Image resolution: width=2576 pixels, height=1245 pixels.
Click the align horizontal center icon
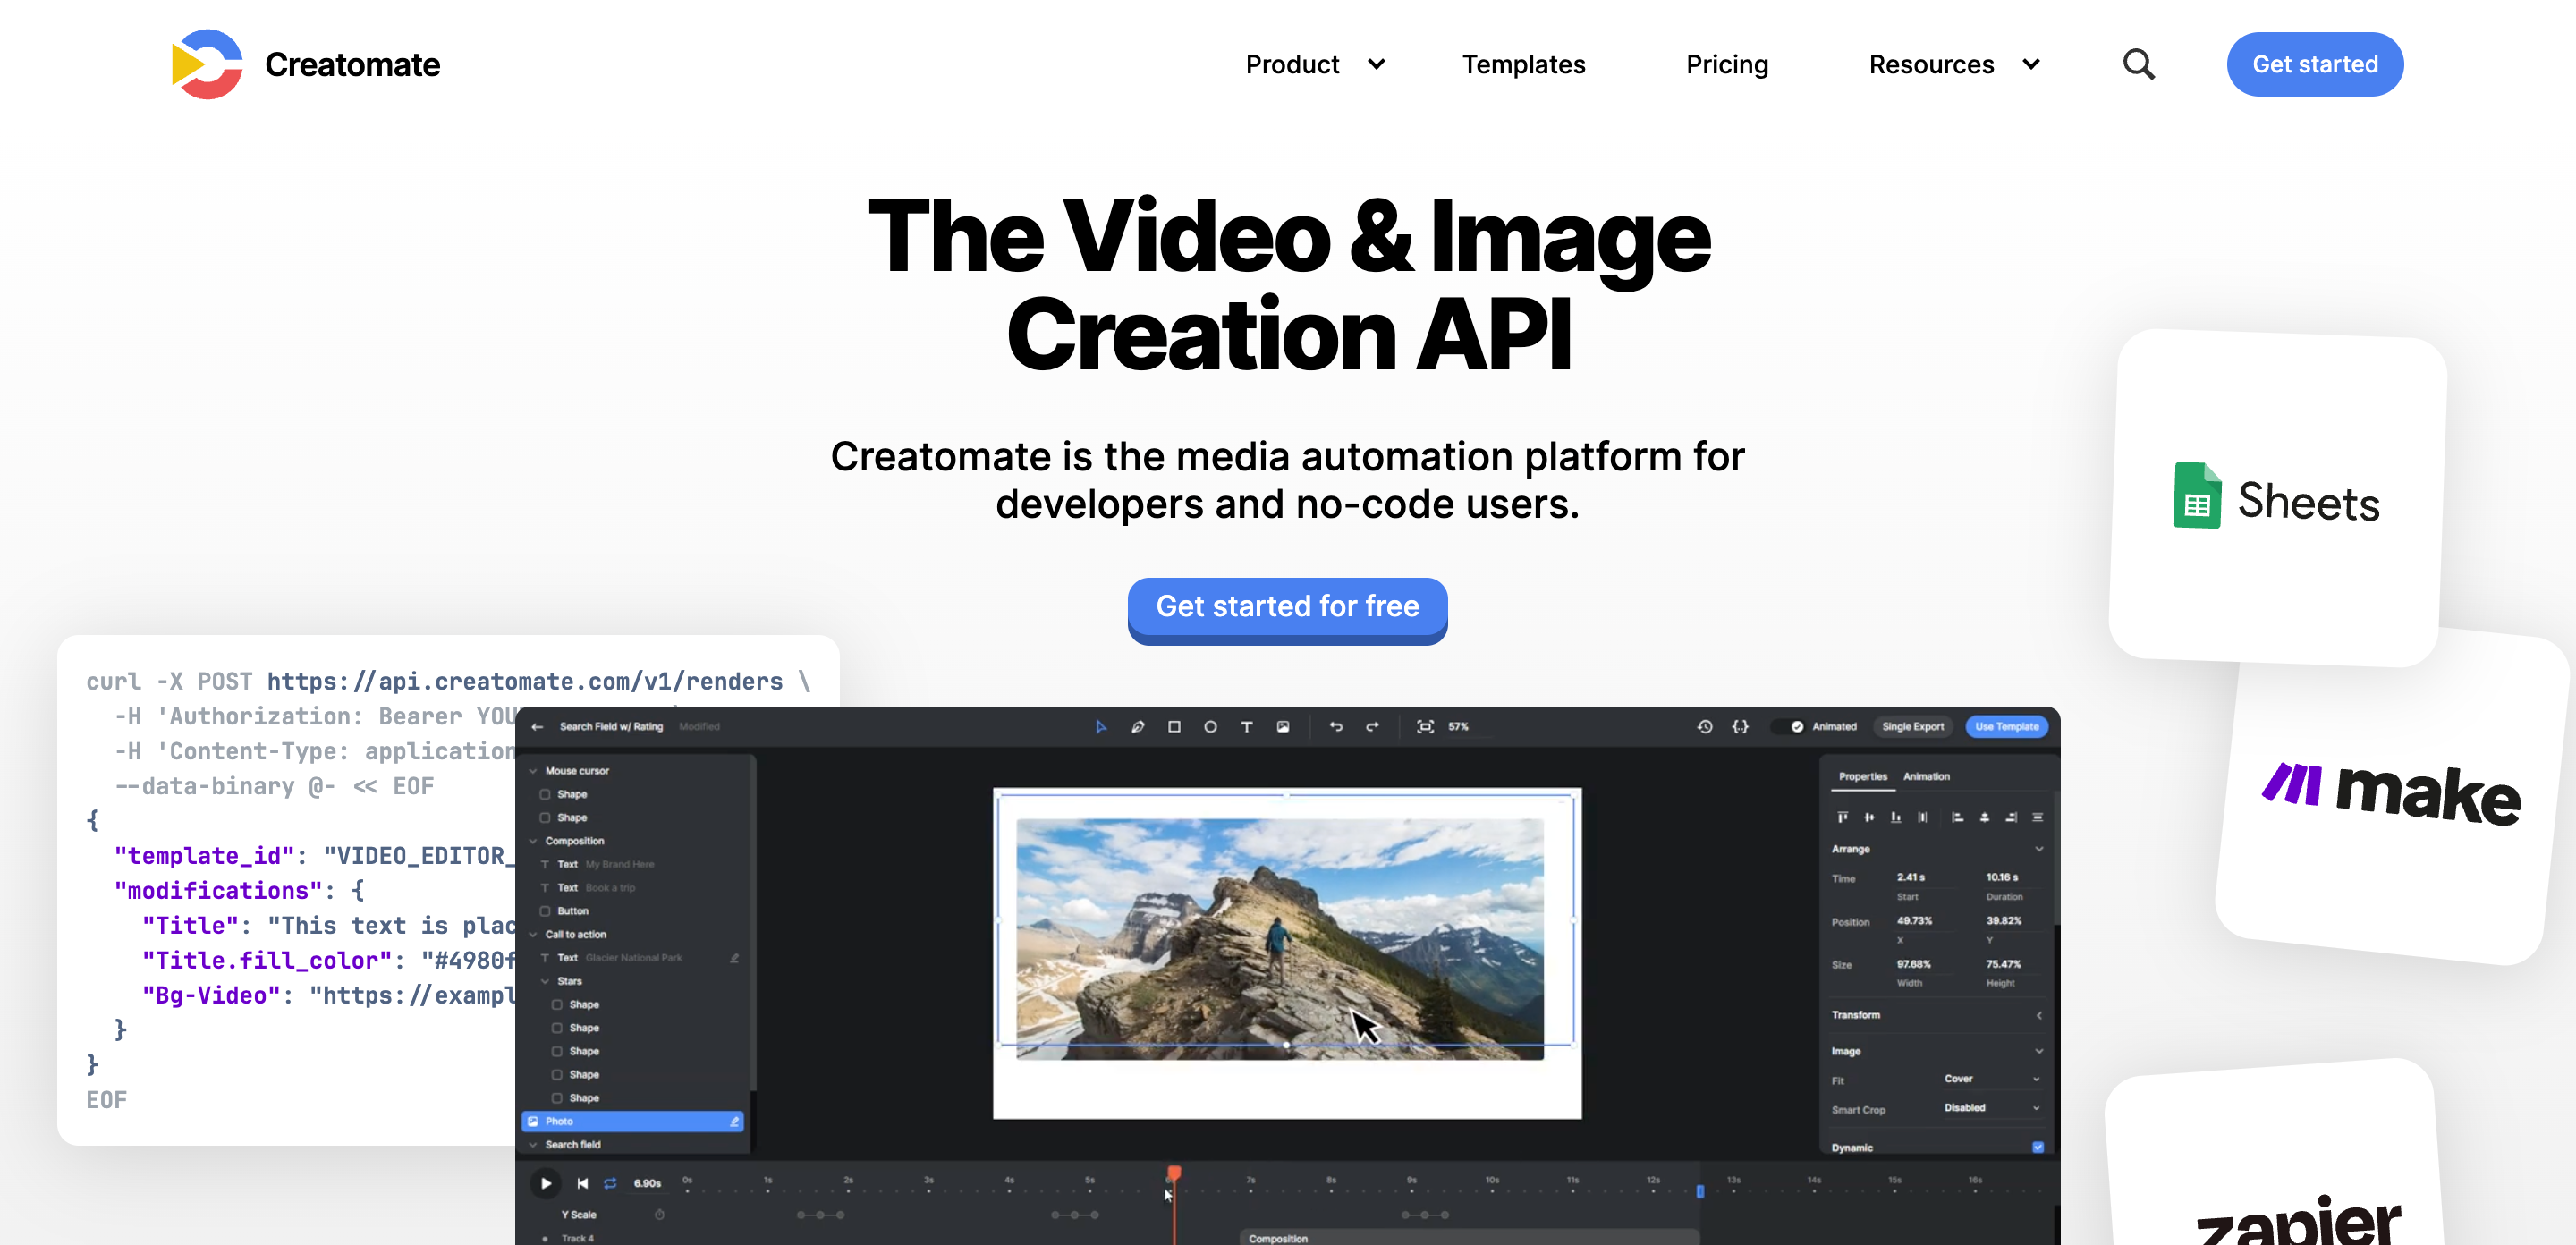(x=1984, y=817)
